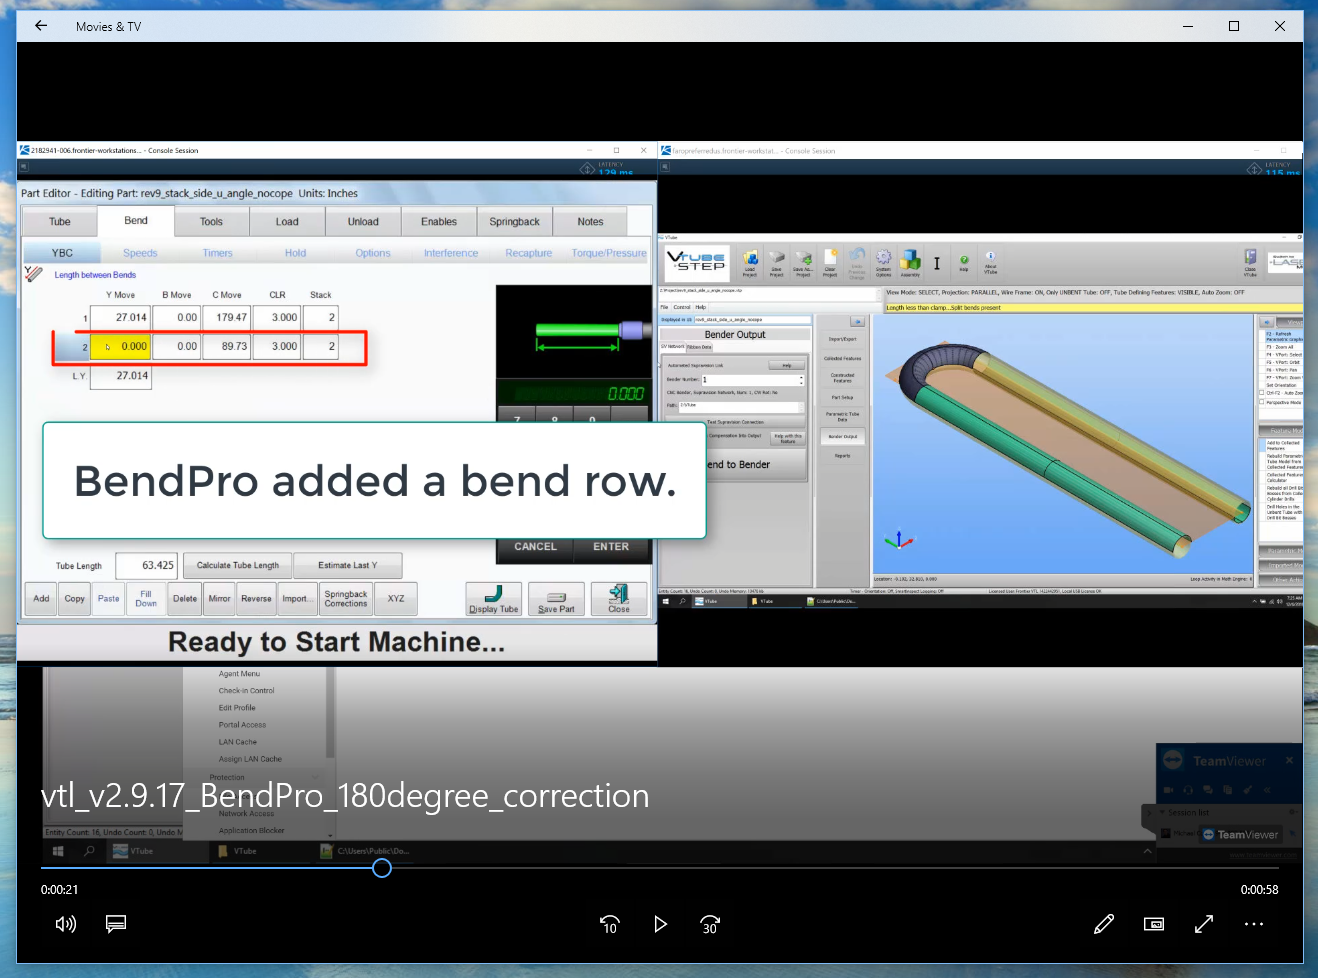Open the more options ellipsis menu

coord(1254,924)
